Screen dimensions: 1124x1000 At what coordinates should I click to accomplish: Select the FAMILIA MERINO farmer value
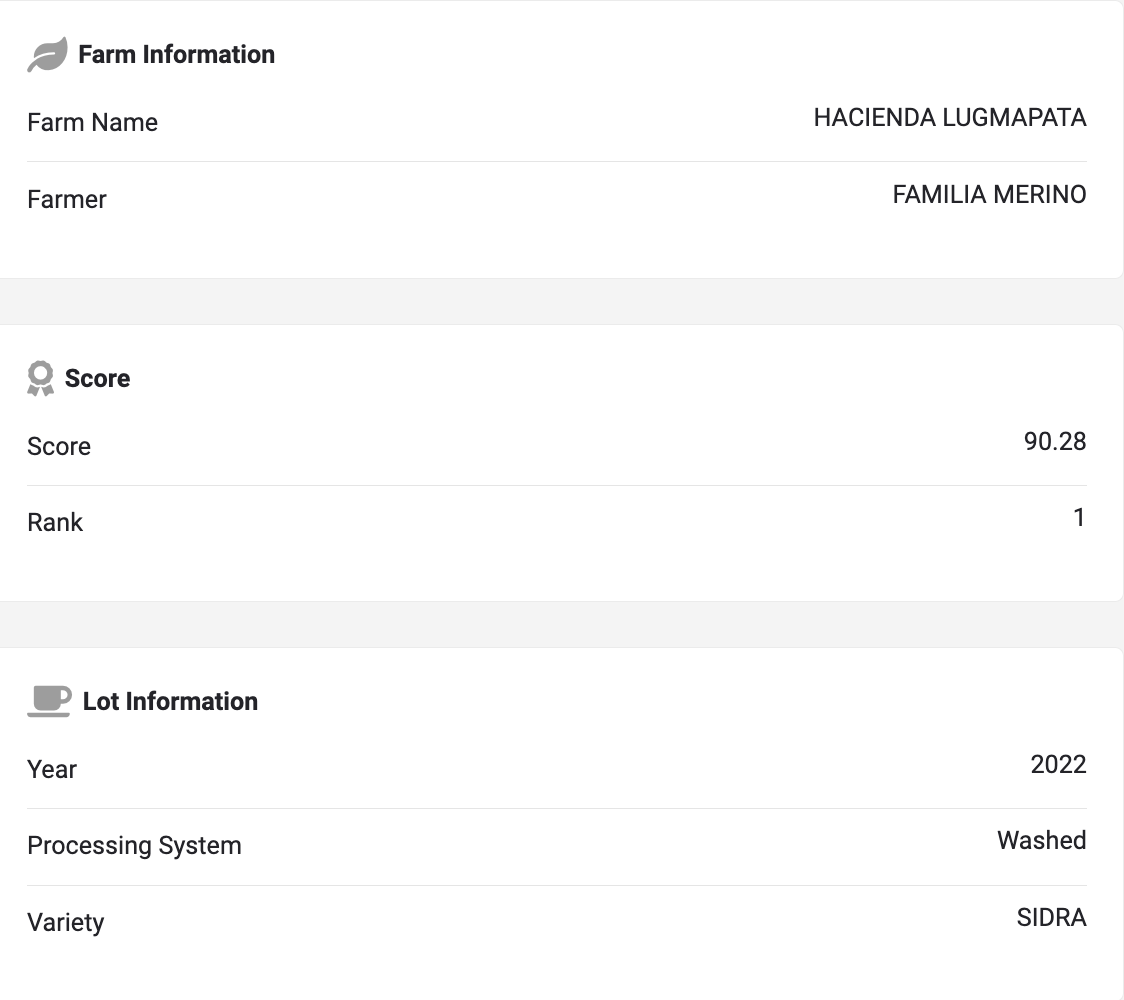(989, 194)
